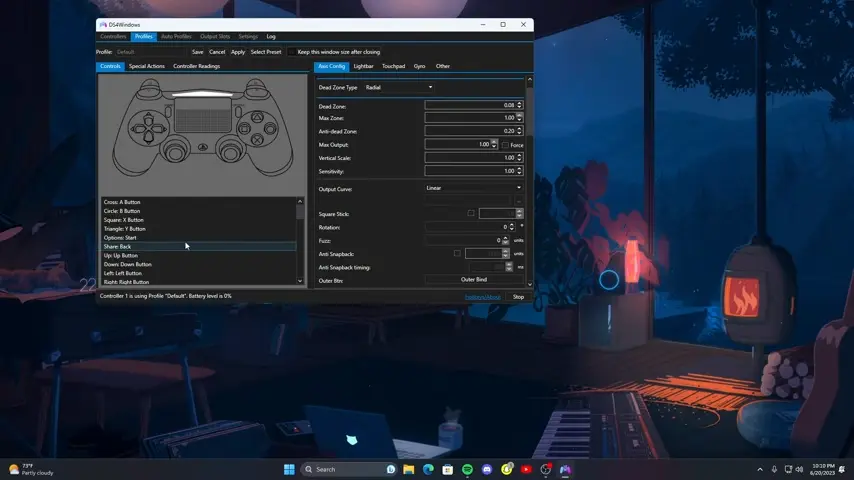The width and height of the screenshot is (854, 480).
Task: Click the Cancel button
Action: pyautogui.click(x=217, y=52)
